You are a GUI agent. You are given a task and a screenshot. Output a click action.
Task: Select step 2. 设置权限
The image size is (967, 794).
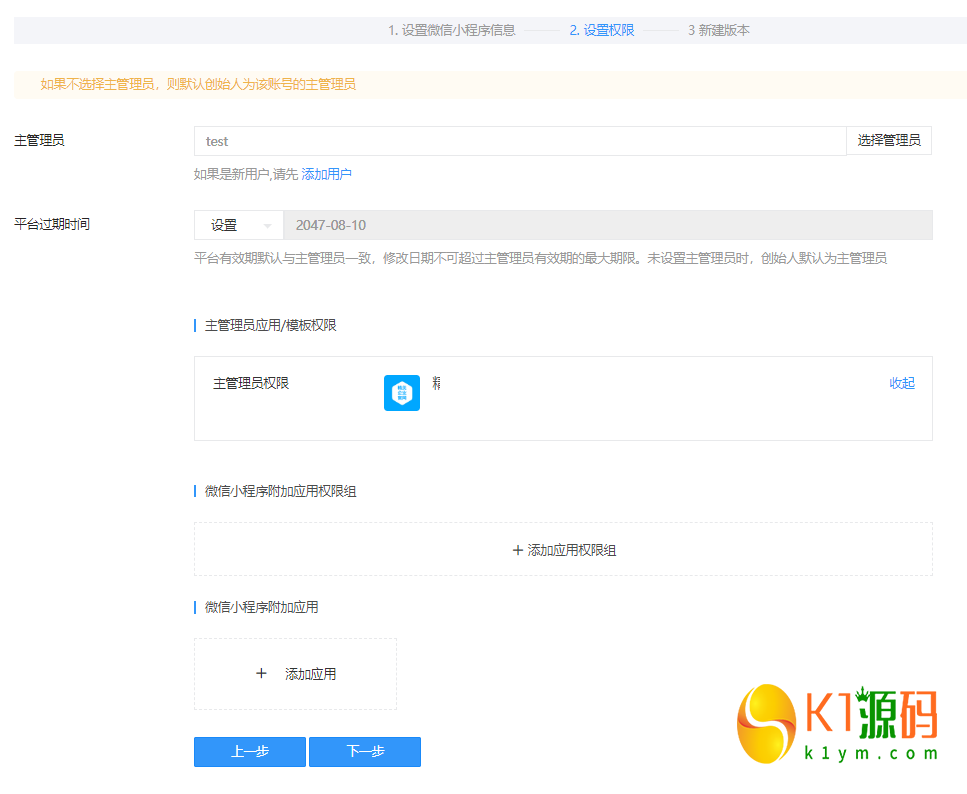601,30
